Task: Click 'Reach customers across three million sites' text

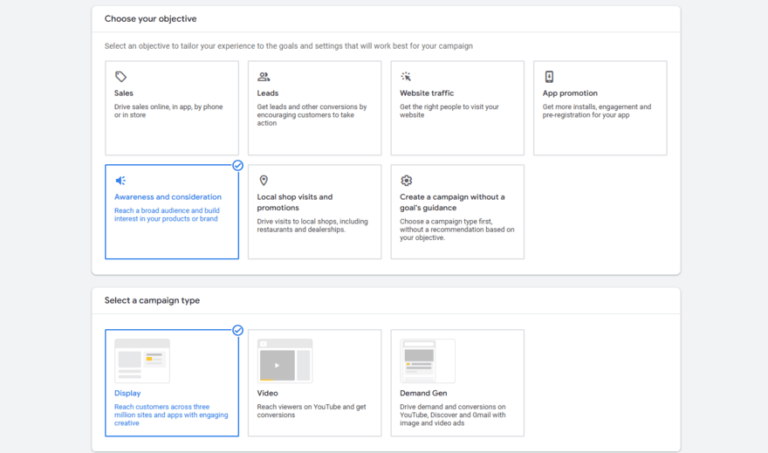Action: click(x=171, y=415)
